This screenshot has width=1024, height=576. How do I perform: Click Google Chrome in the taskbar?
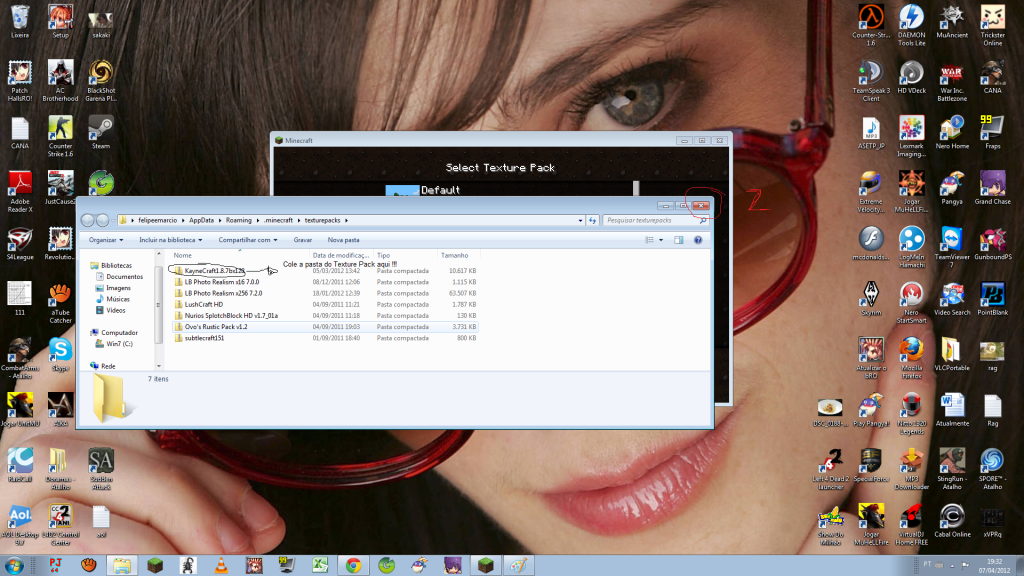tap(353, 565)
